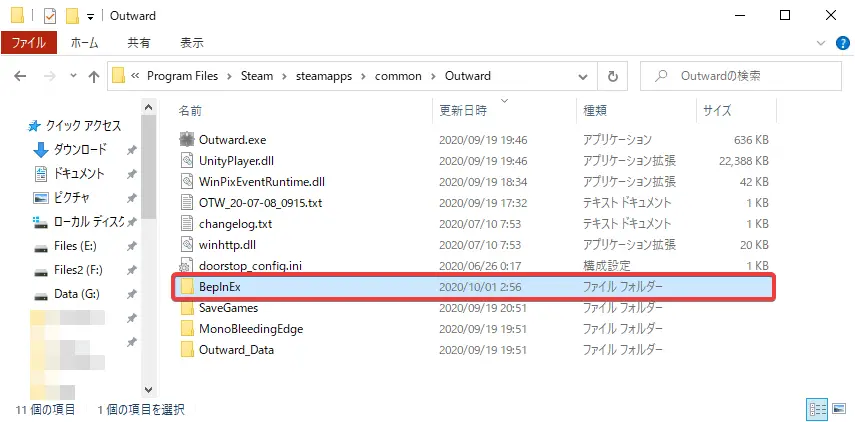Open Files2 (F:) drive in sidebar

(78, 270)
